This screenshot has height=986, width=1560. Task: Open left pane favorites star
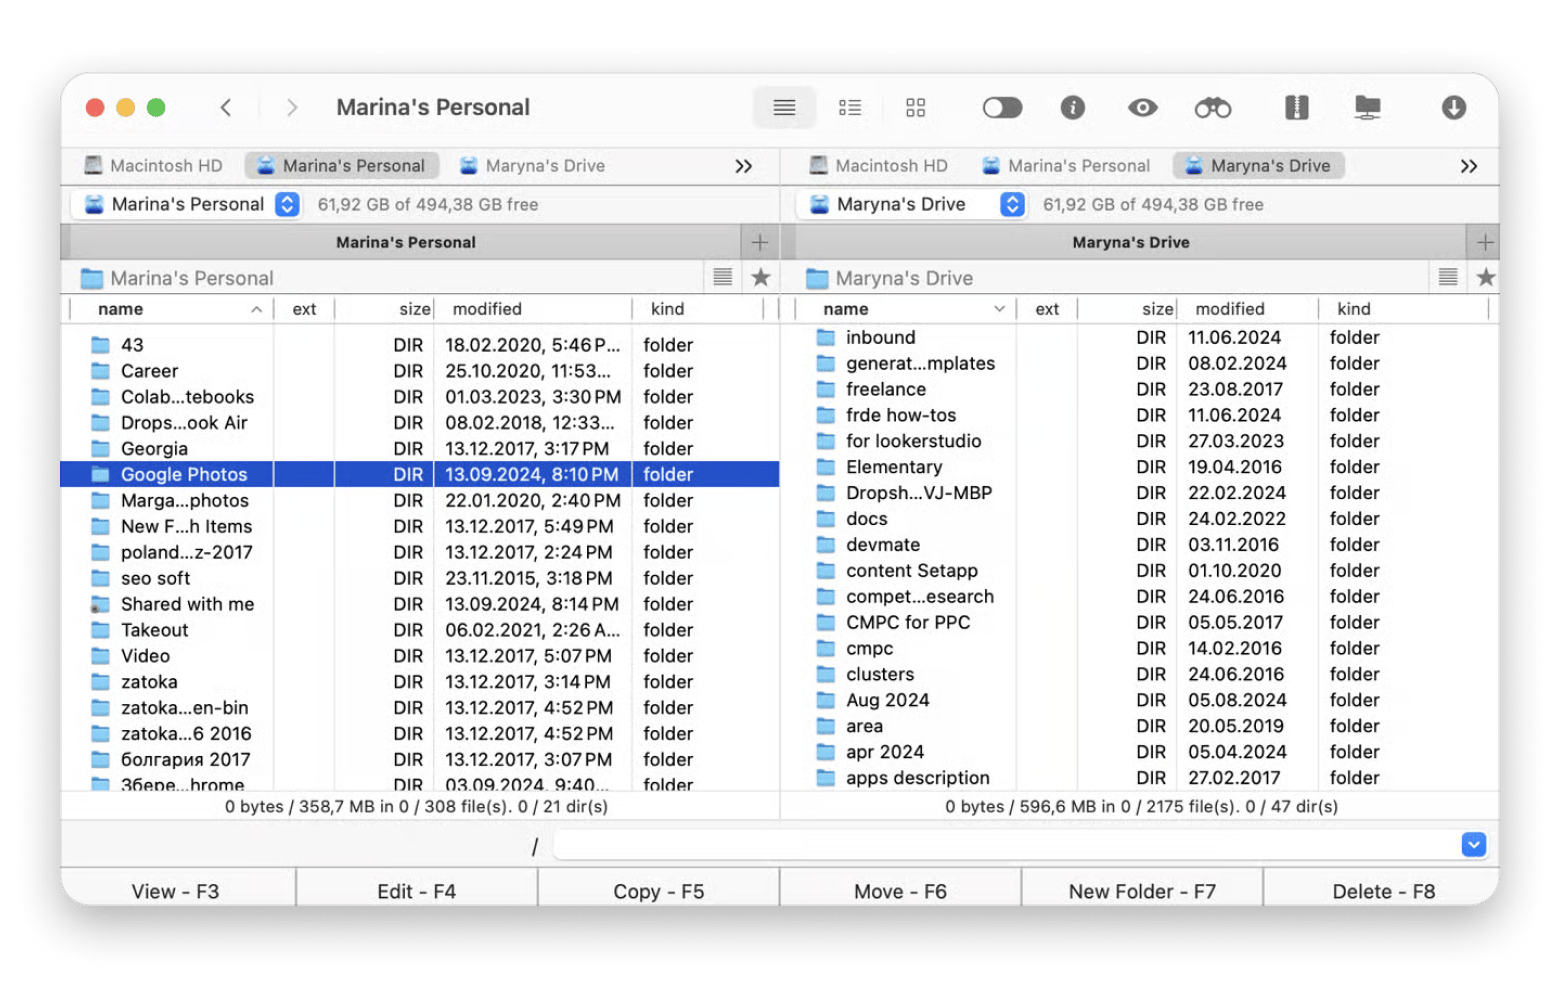pos(761,278)
